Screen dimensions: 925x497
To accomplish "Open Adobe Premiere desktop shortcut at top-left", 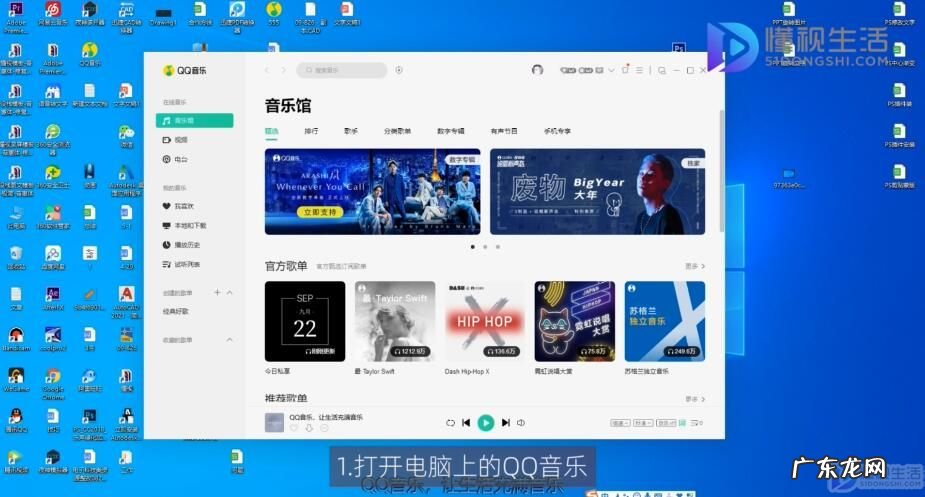I will [15, 17].
